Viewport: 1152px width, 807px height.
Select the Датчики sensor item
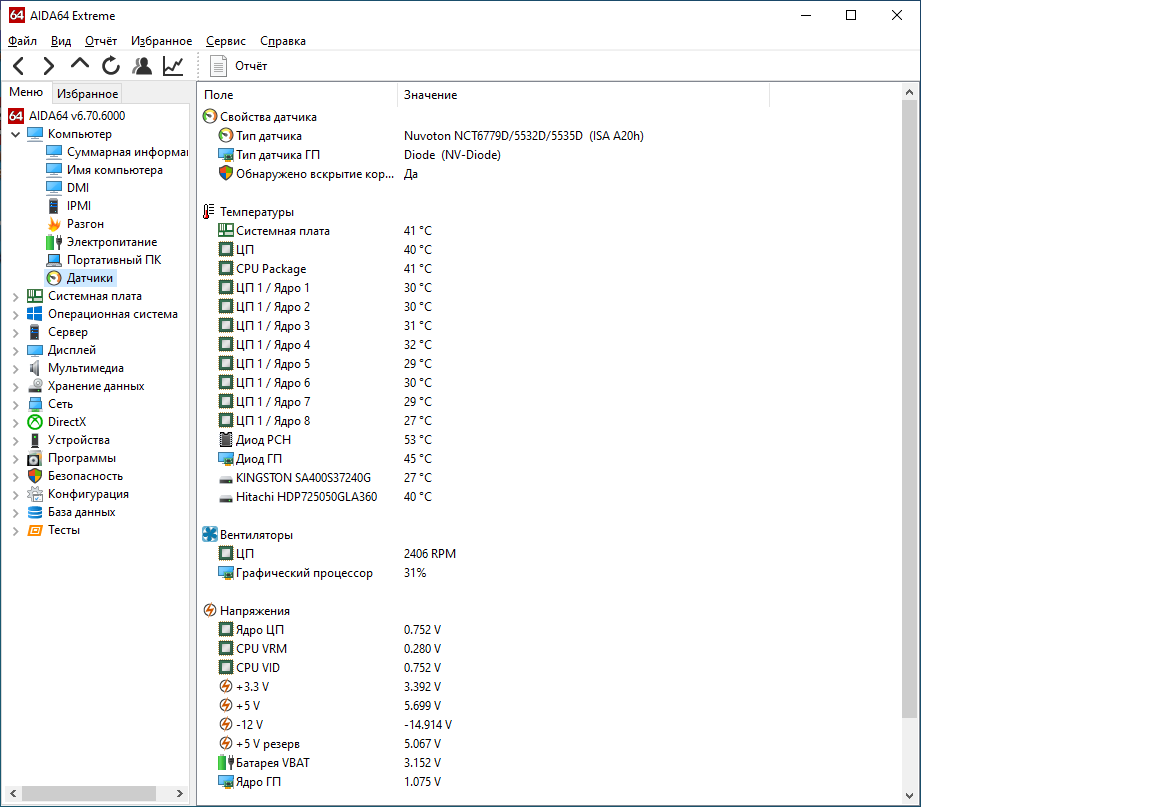[80, 278]
